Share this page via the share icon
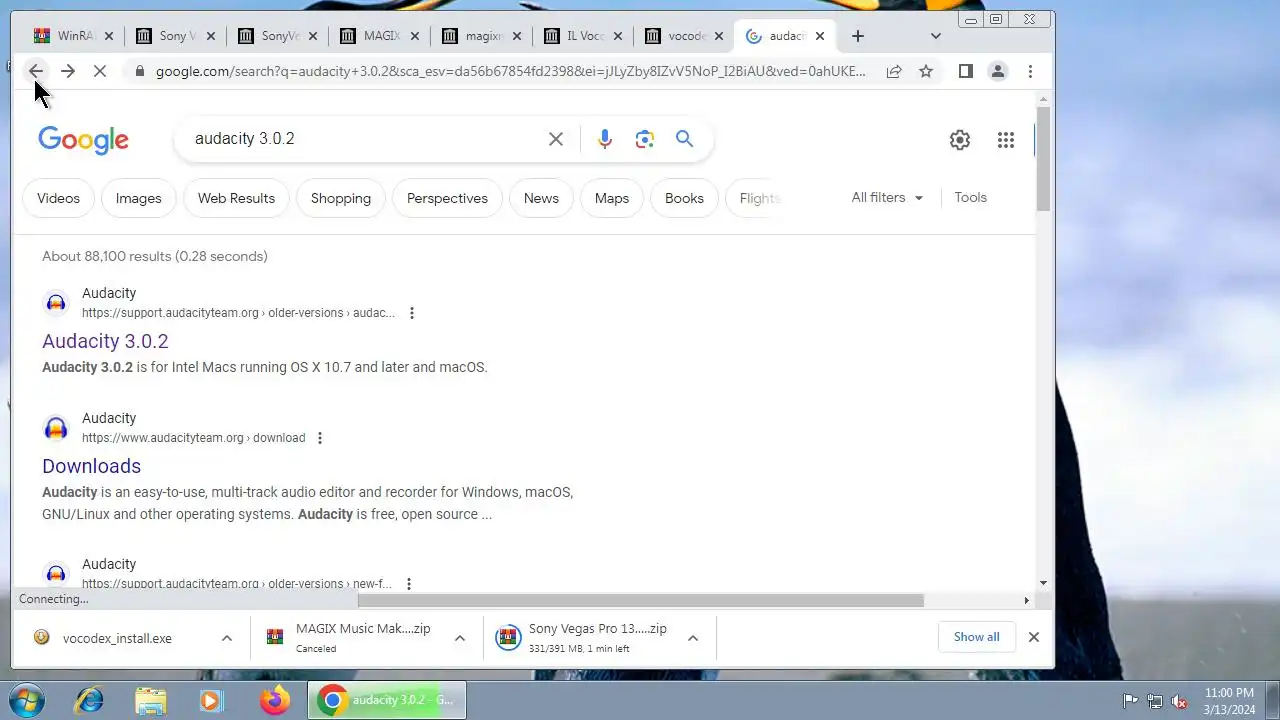Viewport: 1280px width, 720px height. click(x=894, y=71)
